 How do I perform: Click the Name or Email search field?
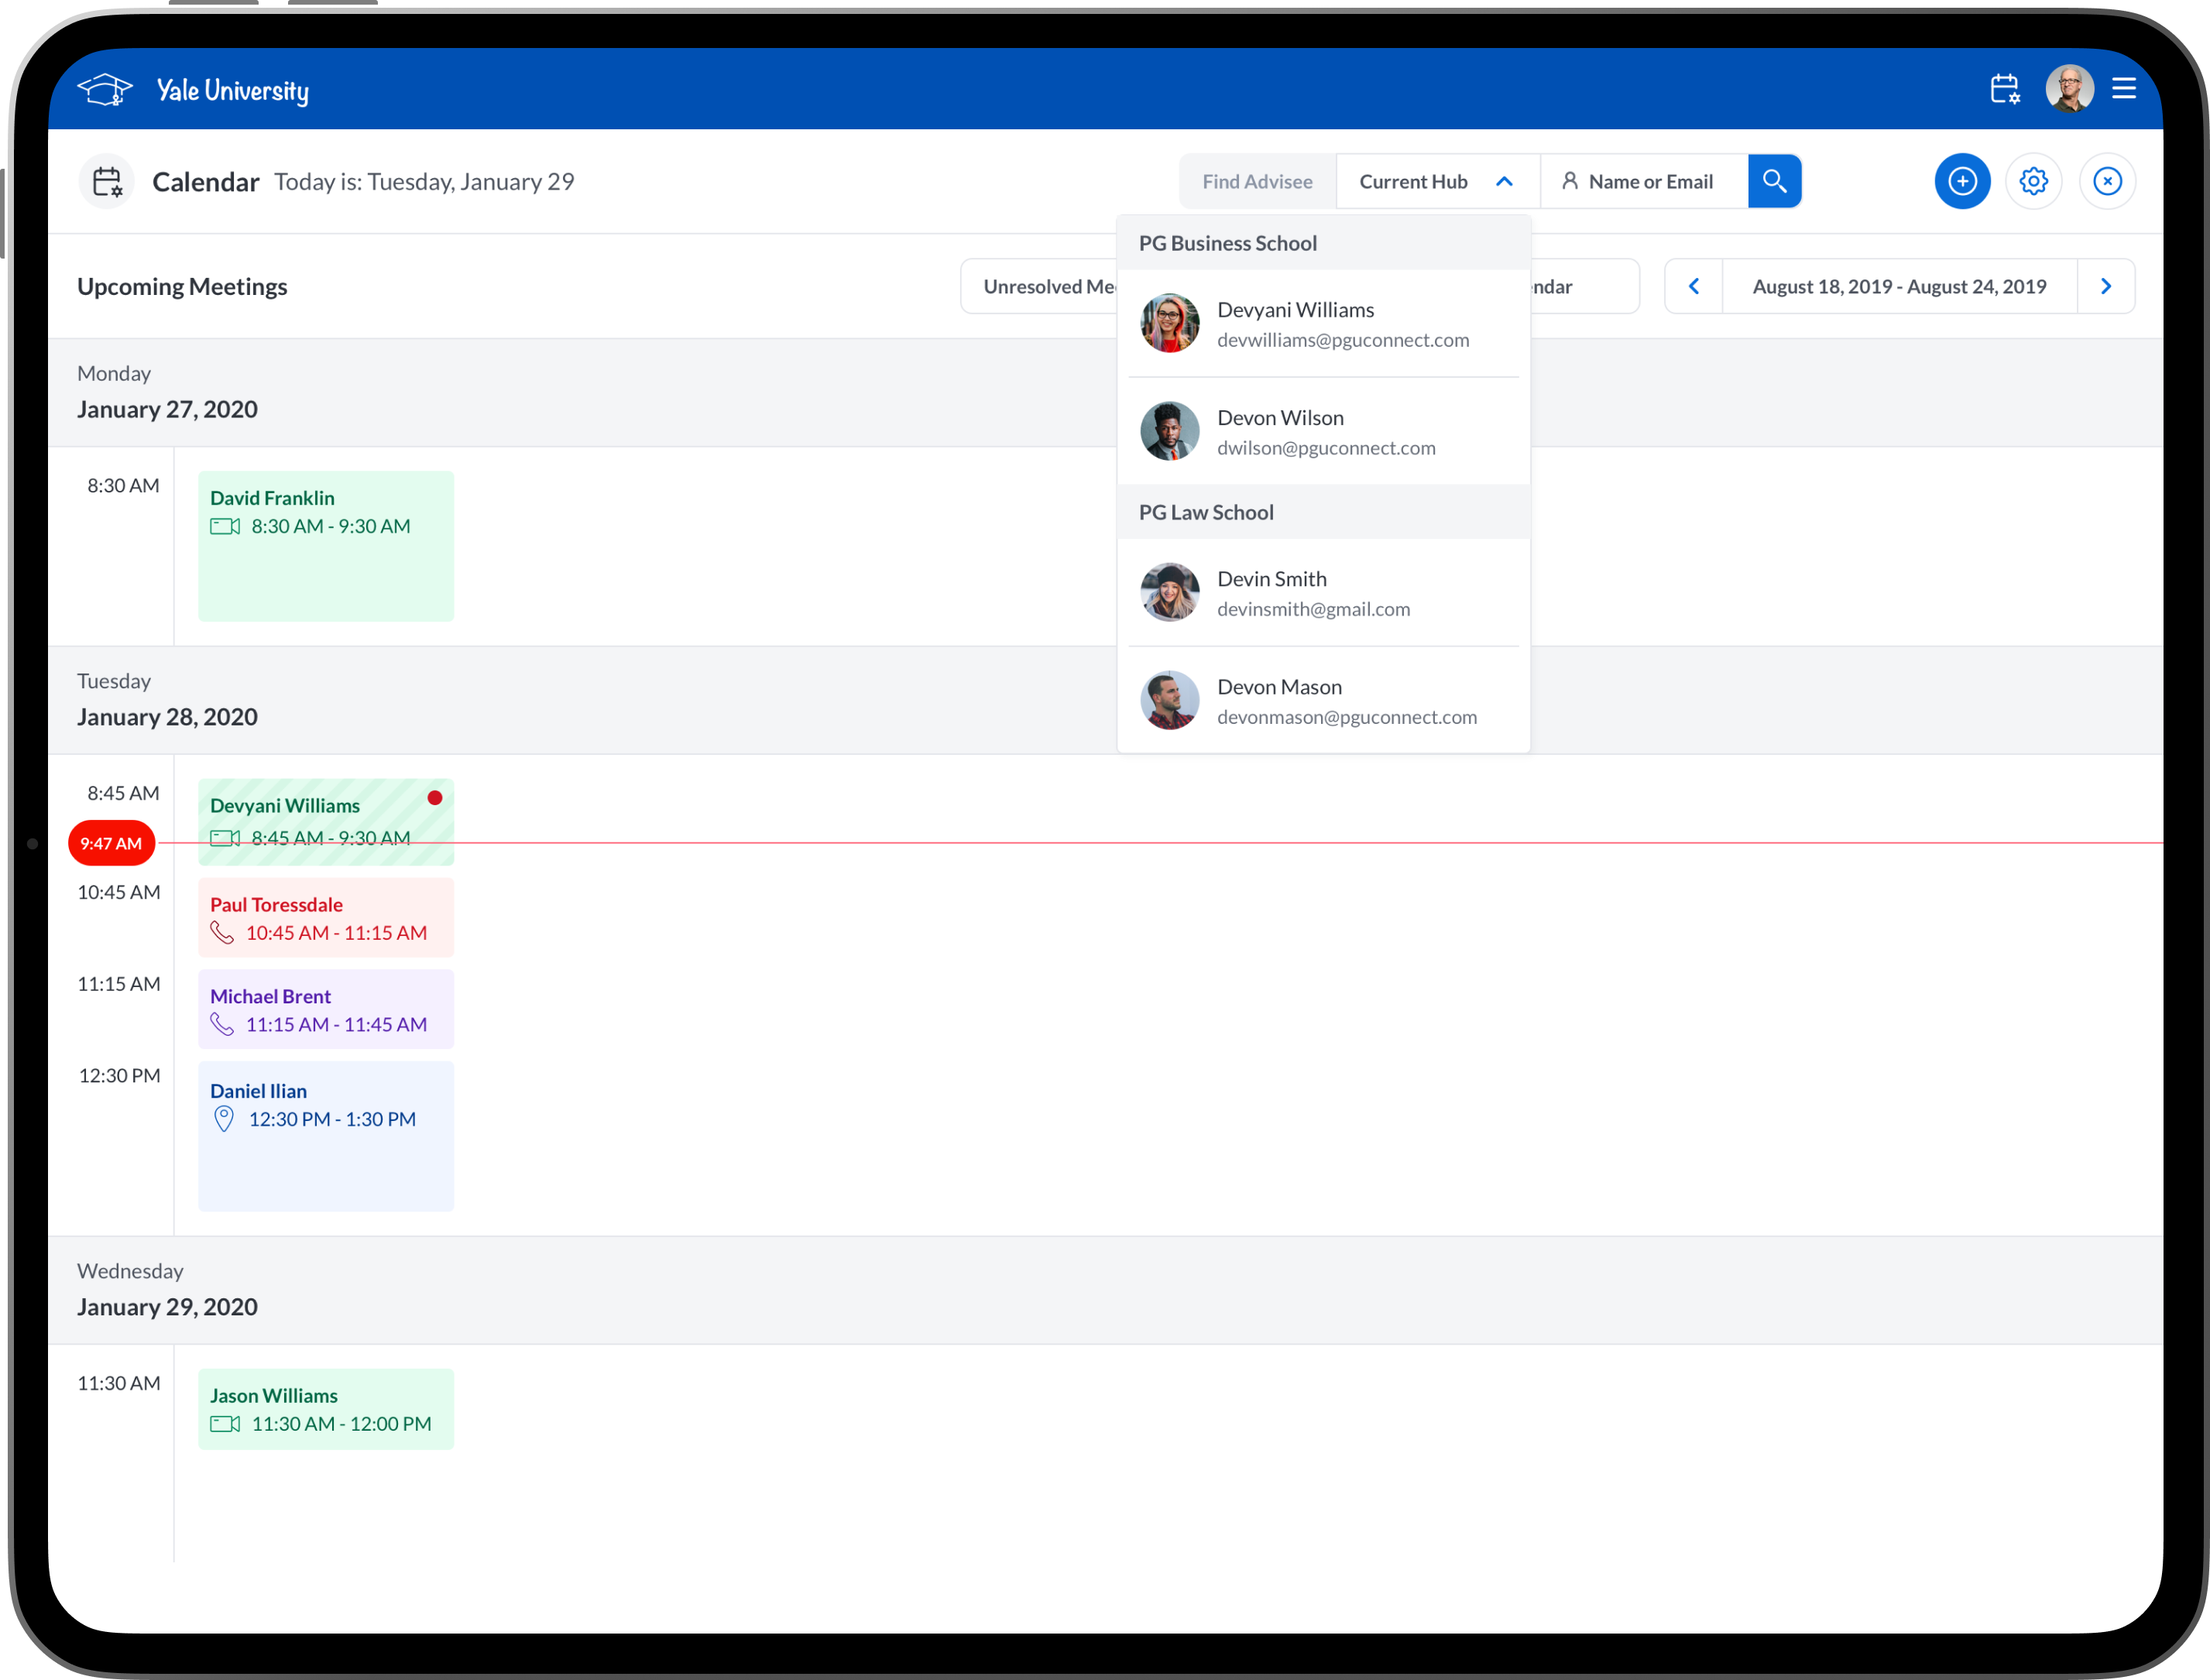point(1650,181)
